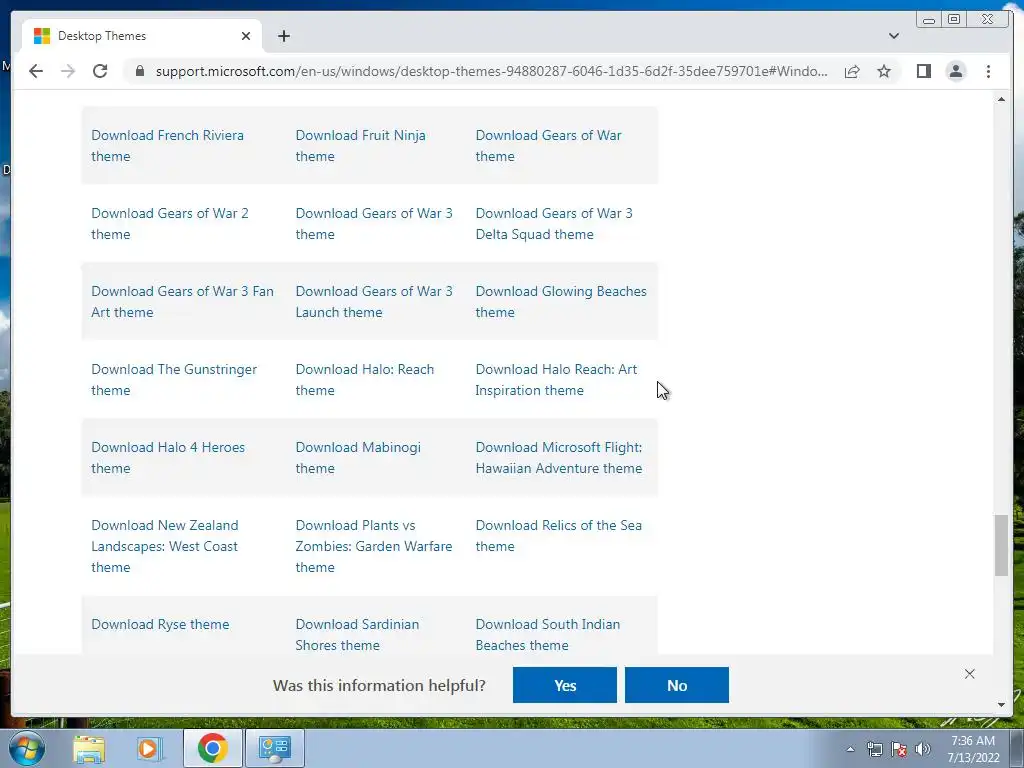Share this page via share icon
Image resolution: width=1024 pixels, height=768 pixels.
852,71
